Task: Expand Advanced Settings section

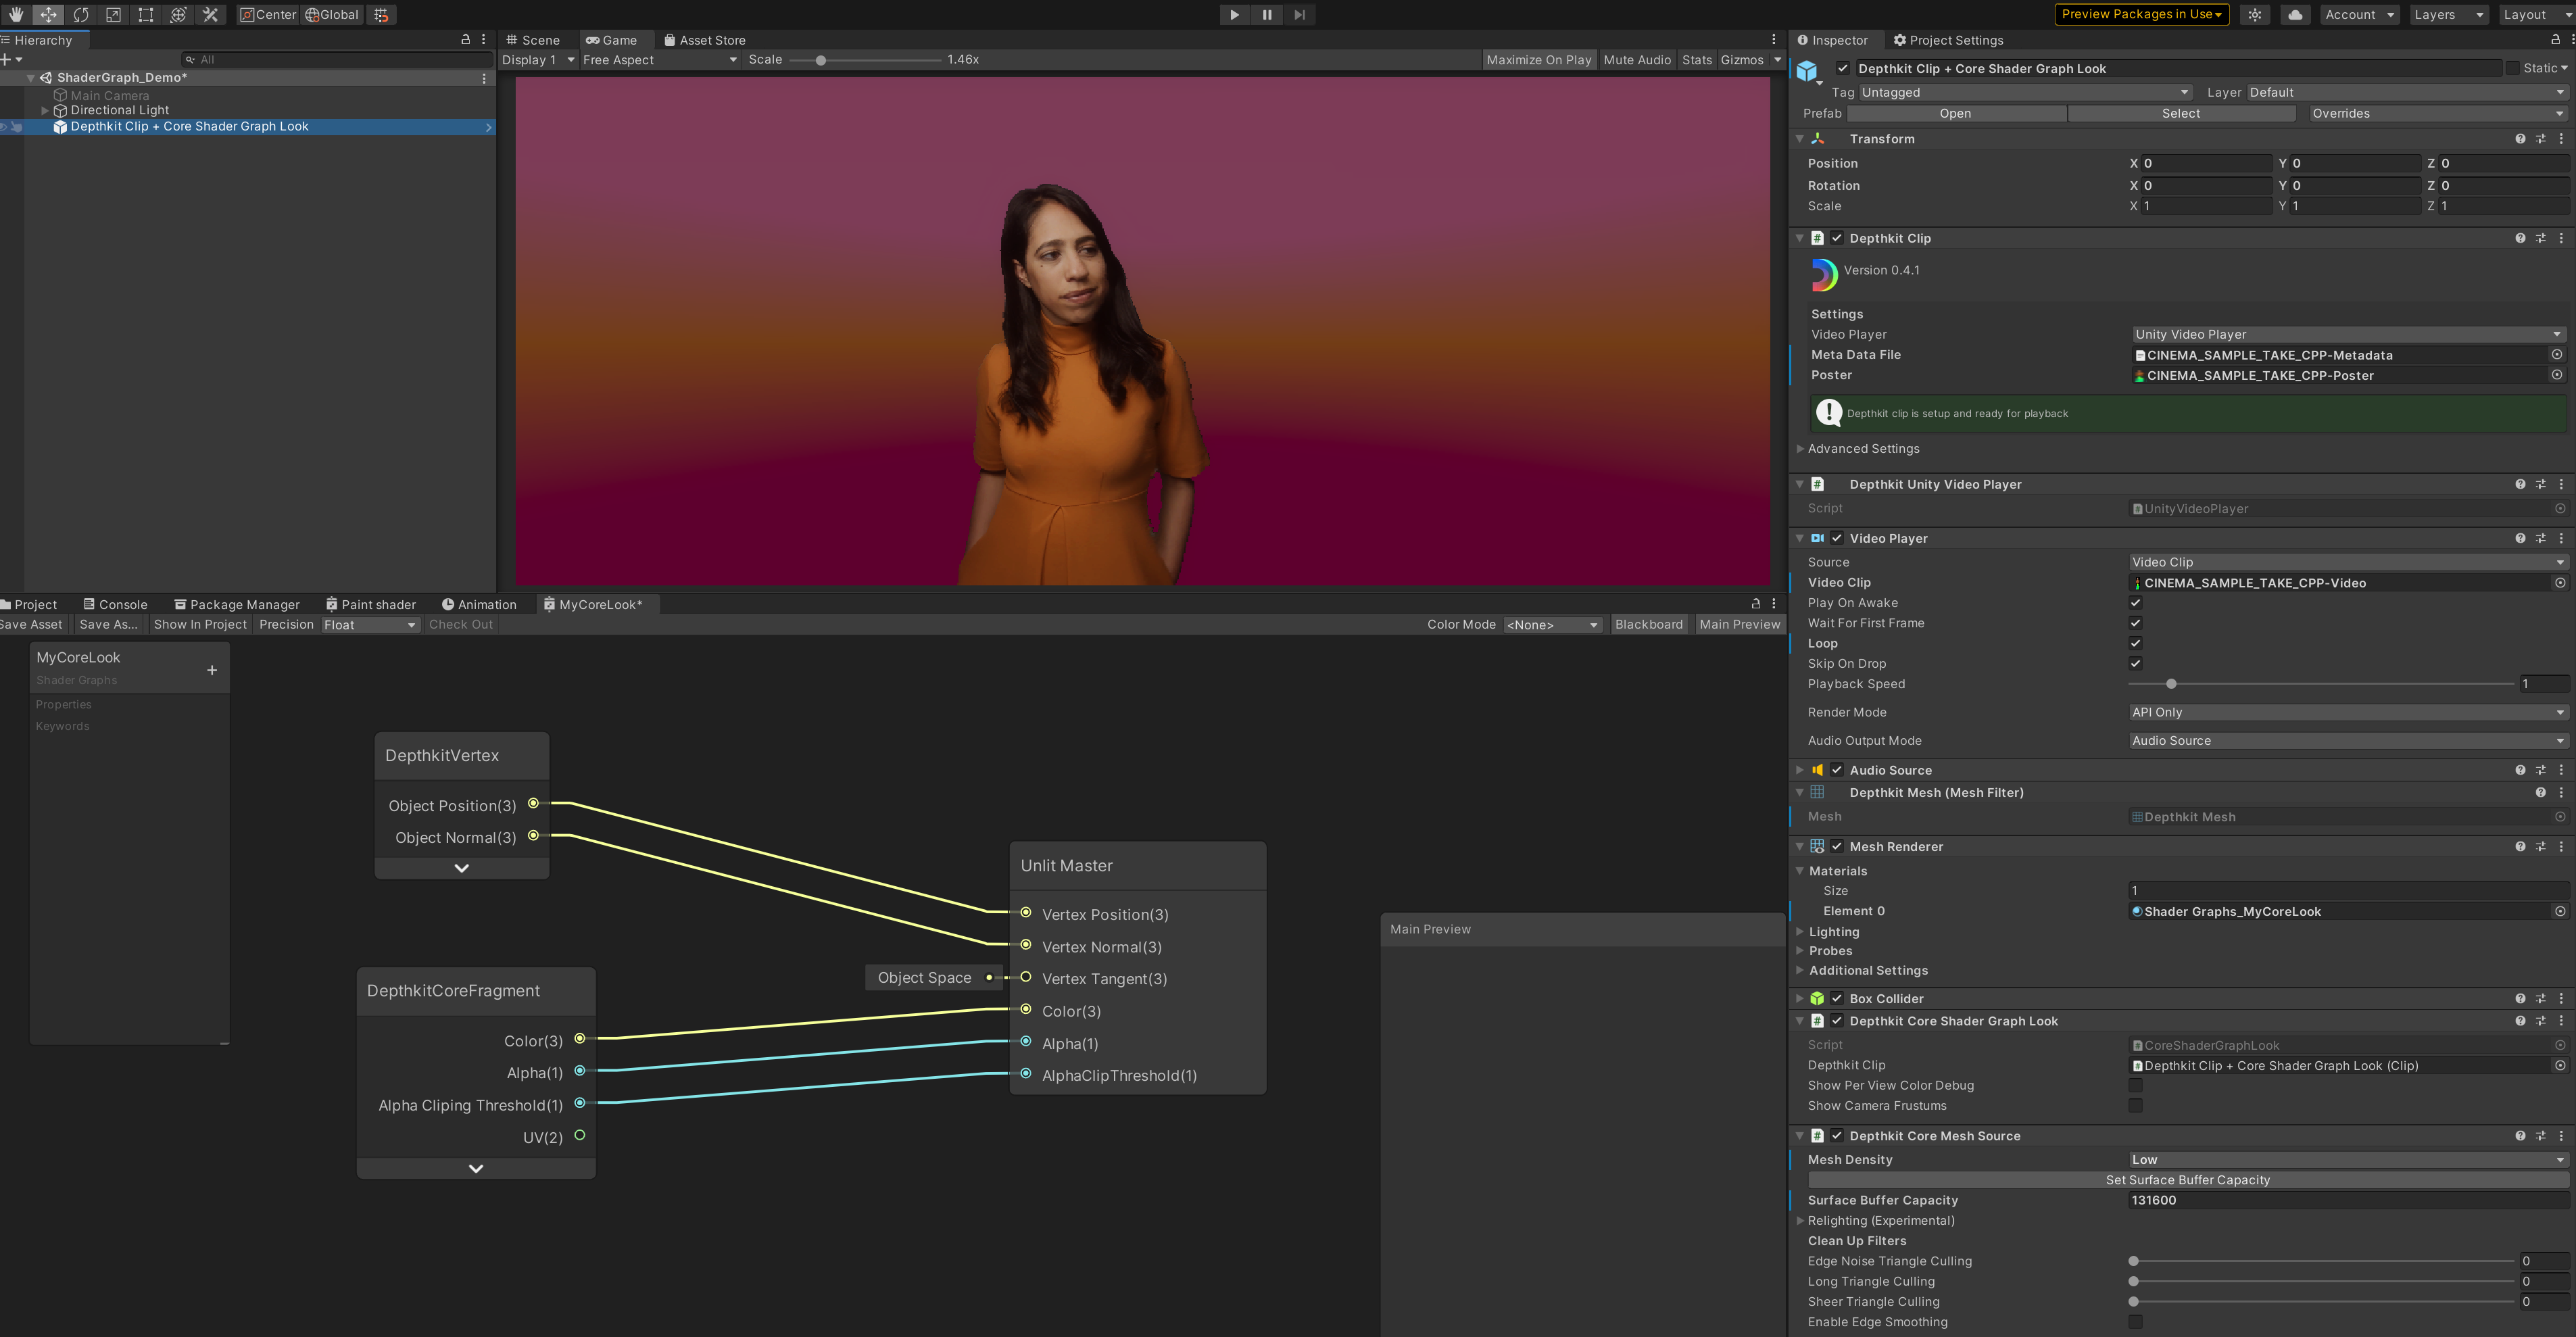Action: 1863,449
